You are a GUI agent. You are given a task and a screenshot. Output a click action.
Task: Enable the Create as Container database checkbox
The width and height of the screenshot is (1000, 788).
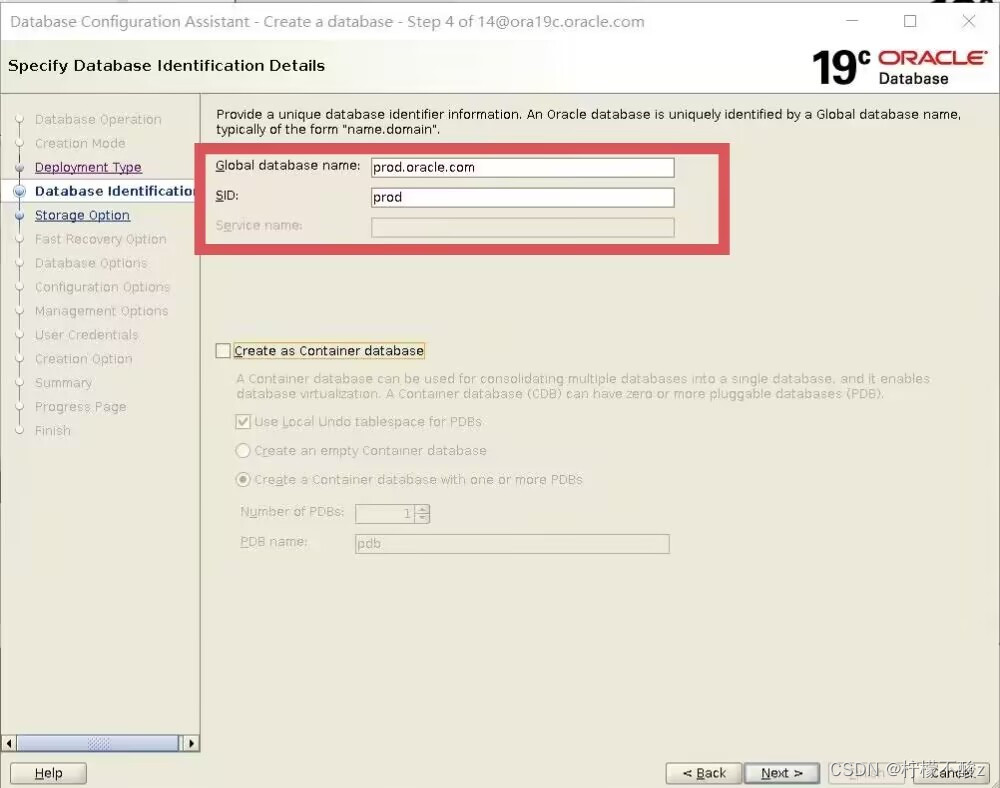click(x=223, y=351)
